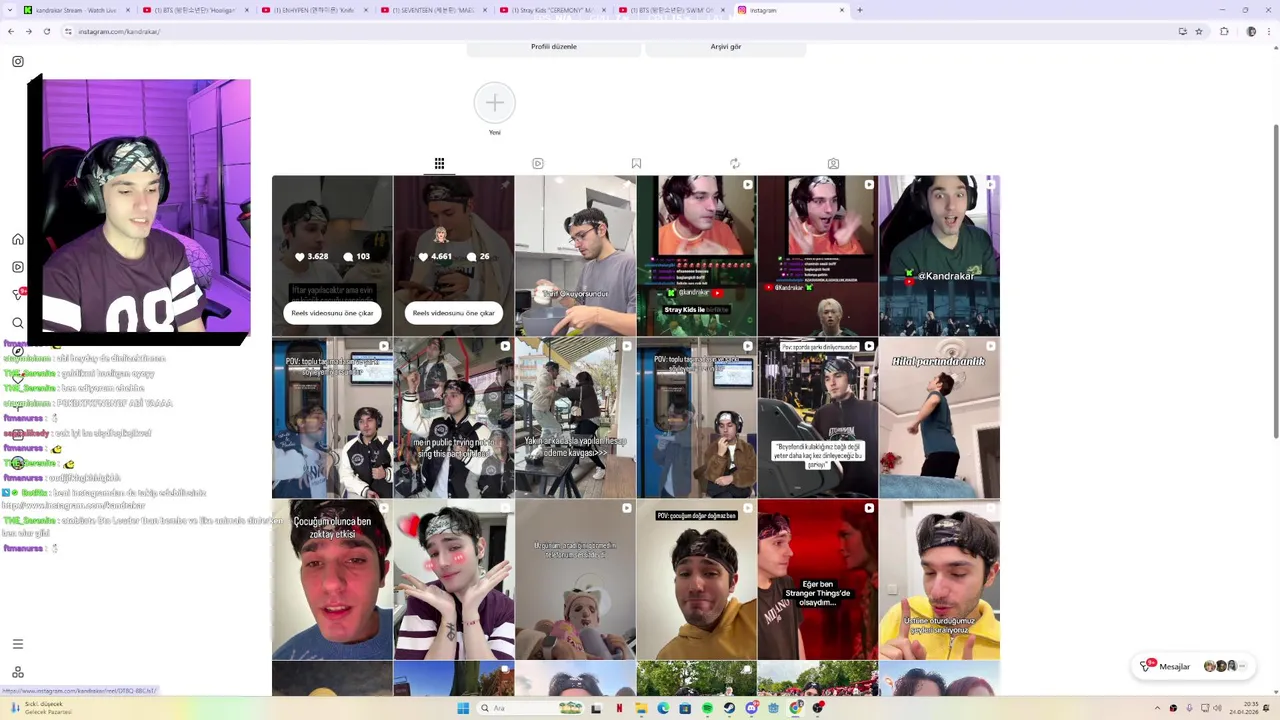Close the Instagram browser tab
The height and width of the screenshot is (720, 1280).
point(841,10)
